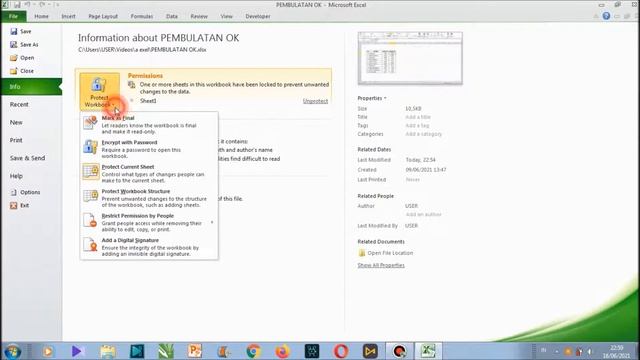Choose Encrypt with Password
640x360 pixels.
pos(149,149)
